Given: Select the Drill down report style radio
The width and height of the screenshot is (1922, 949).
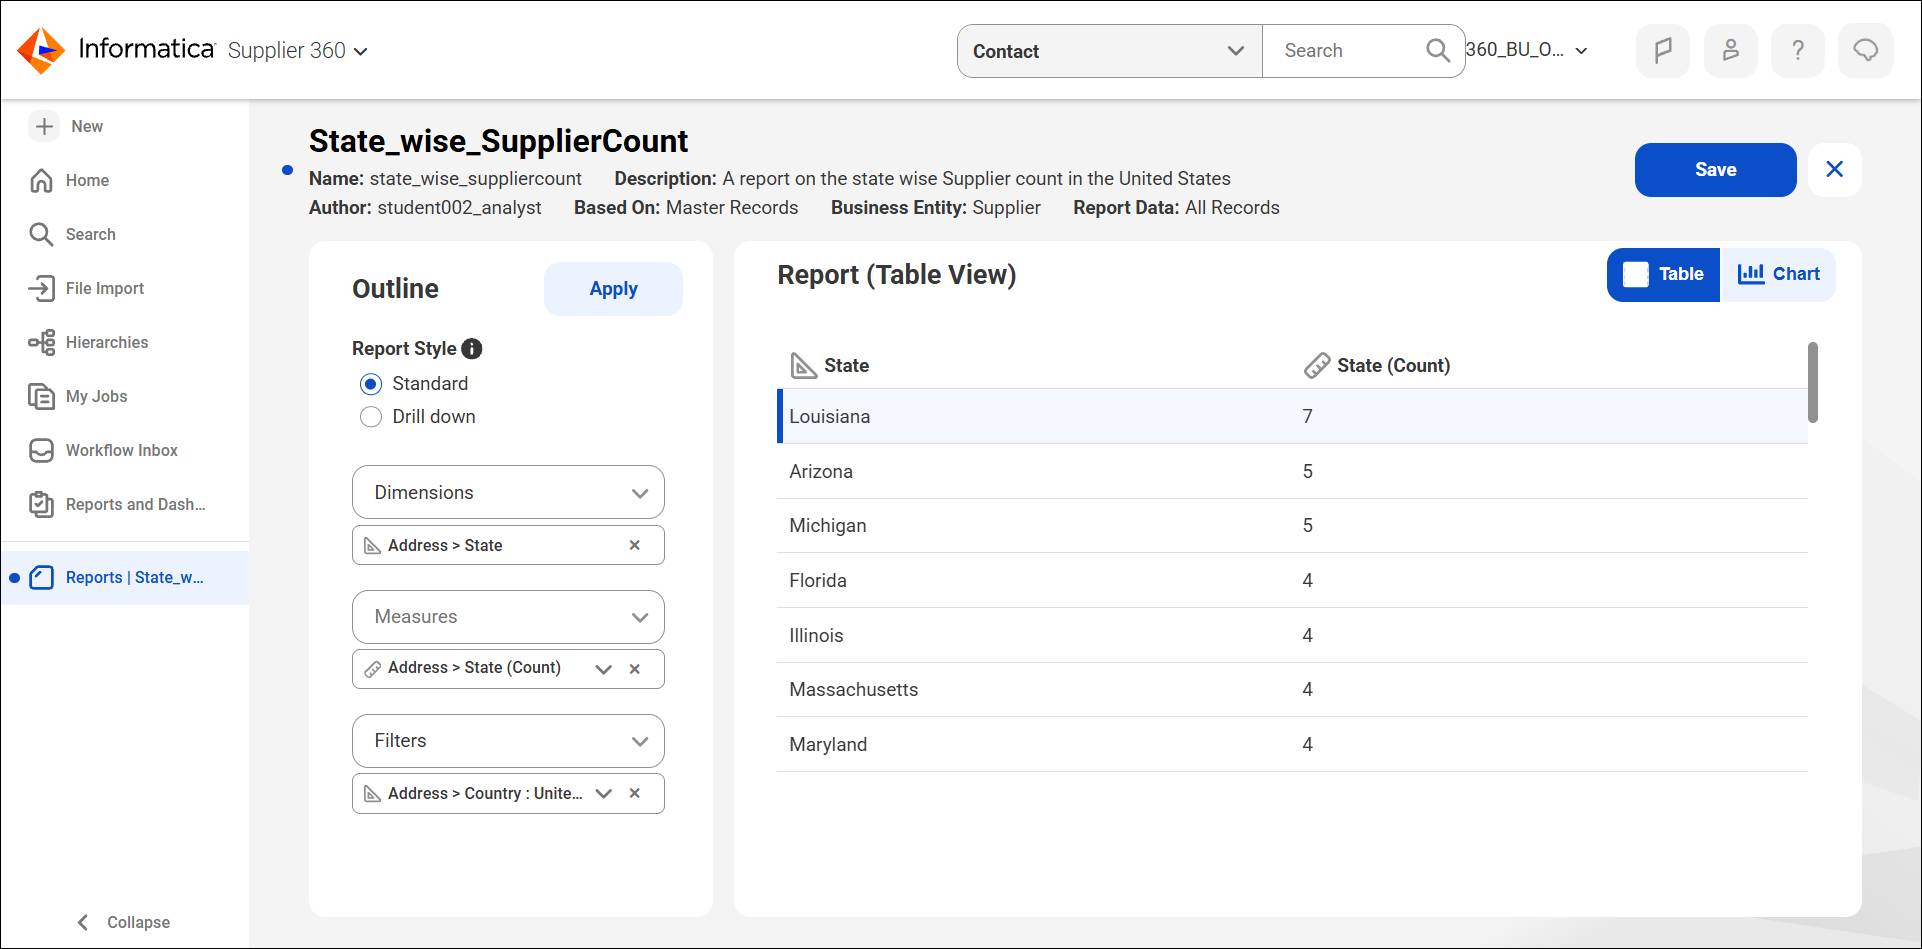Looking at the screenshot, I should point(371,417).
